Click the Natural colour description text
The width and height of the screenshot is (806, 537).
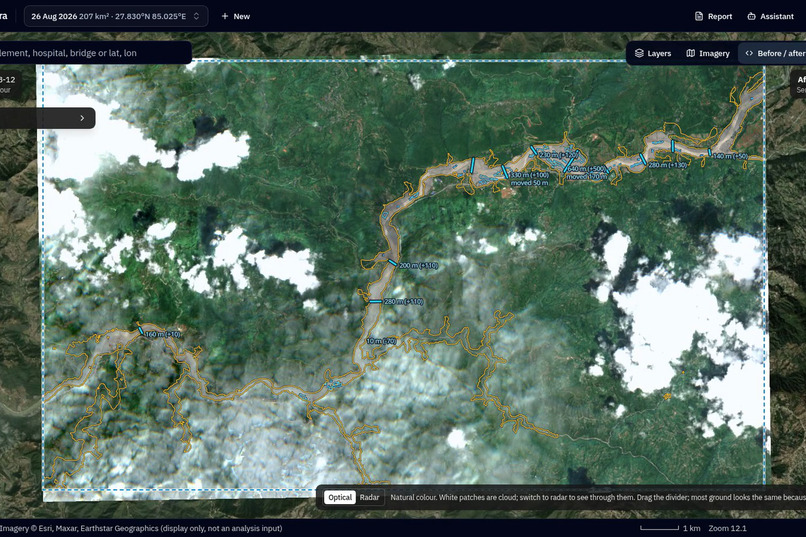pos(598,497)
